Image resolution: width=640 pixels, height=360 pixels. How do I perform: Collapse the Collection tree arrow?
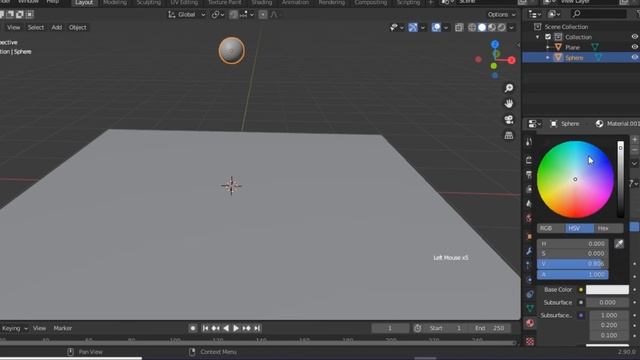tap(538, 37)
